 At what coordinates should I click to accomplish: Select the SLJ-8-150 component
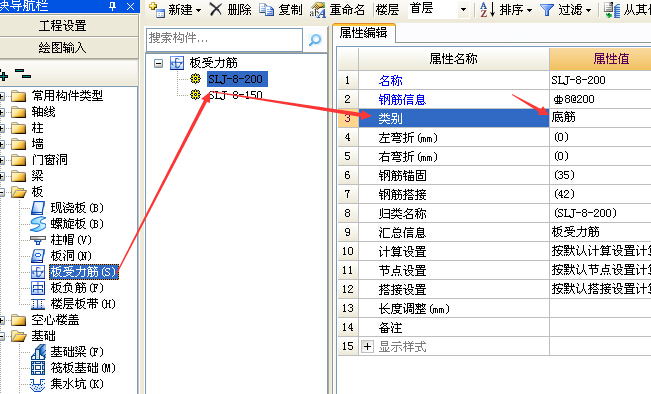235,95
